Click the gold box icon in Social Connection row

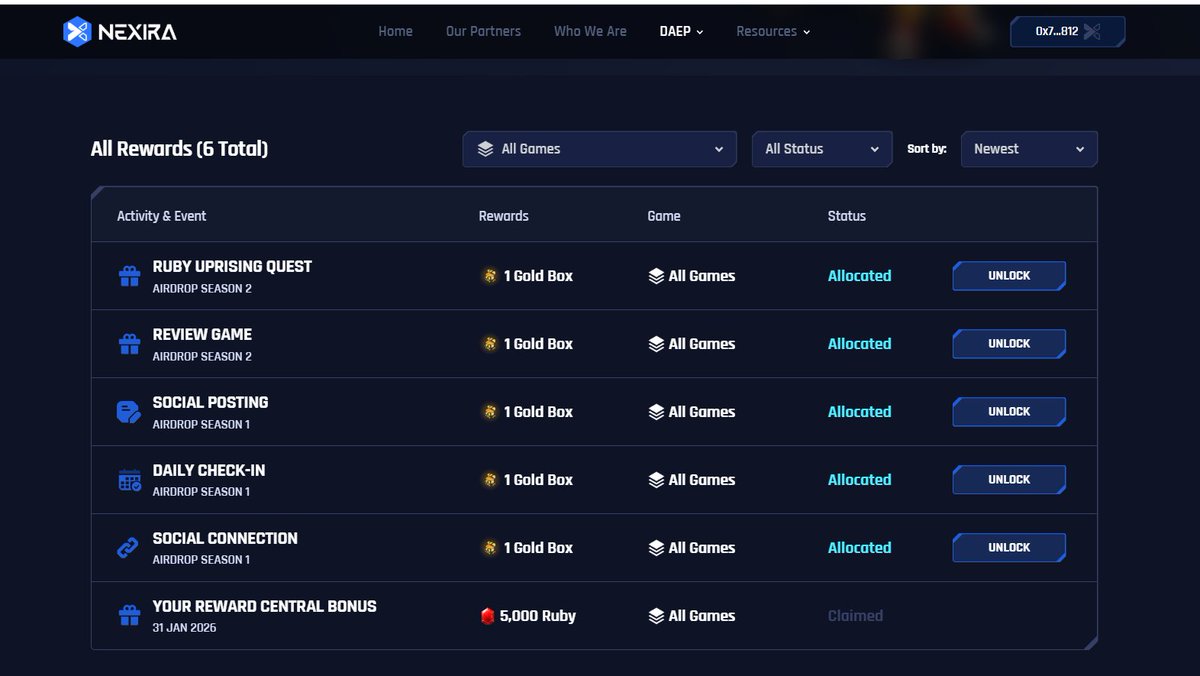point(489,548)
